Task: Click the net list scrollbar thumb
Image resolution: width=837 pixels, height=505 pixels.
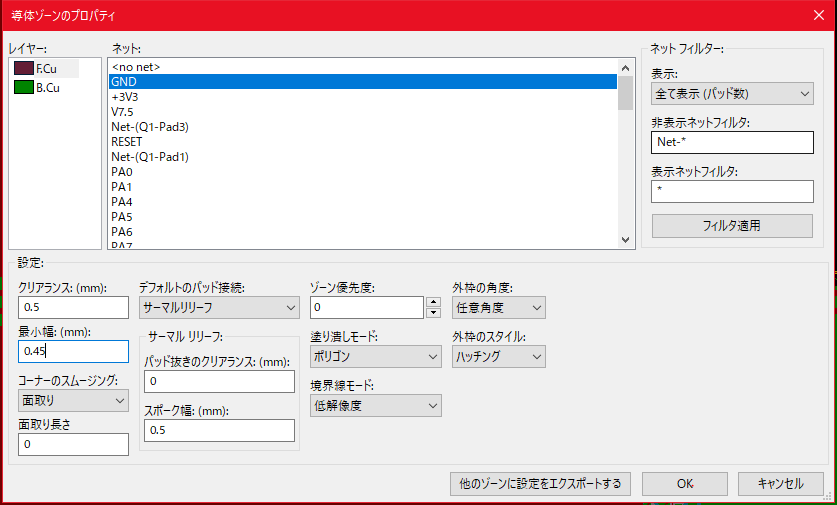Action: pos(626,93)
